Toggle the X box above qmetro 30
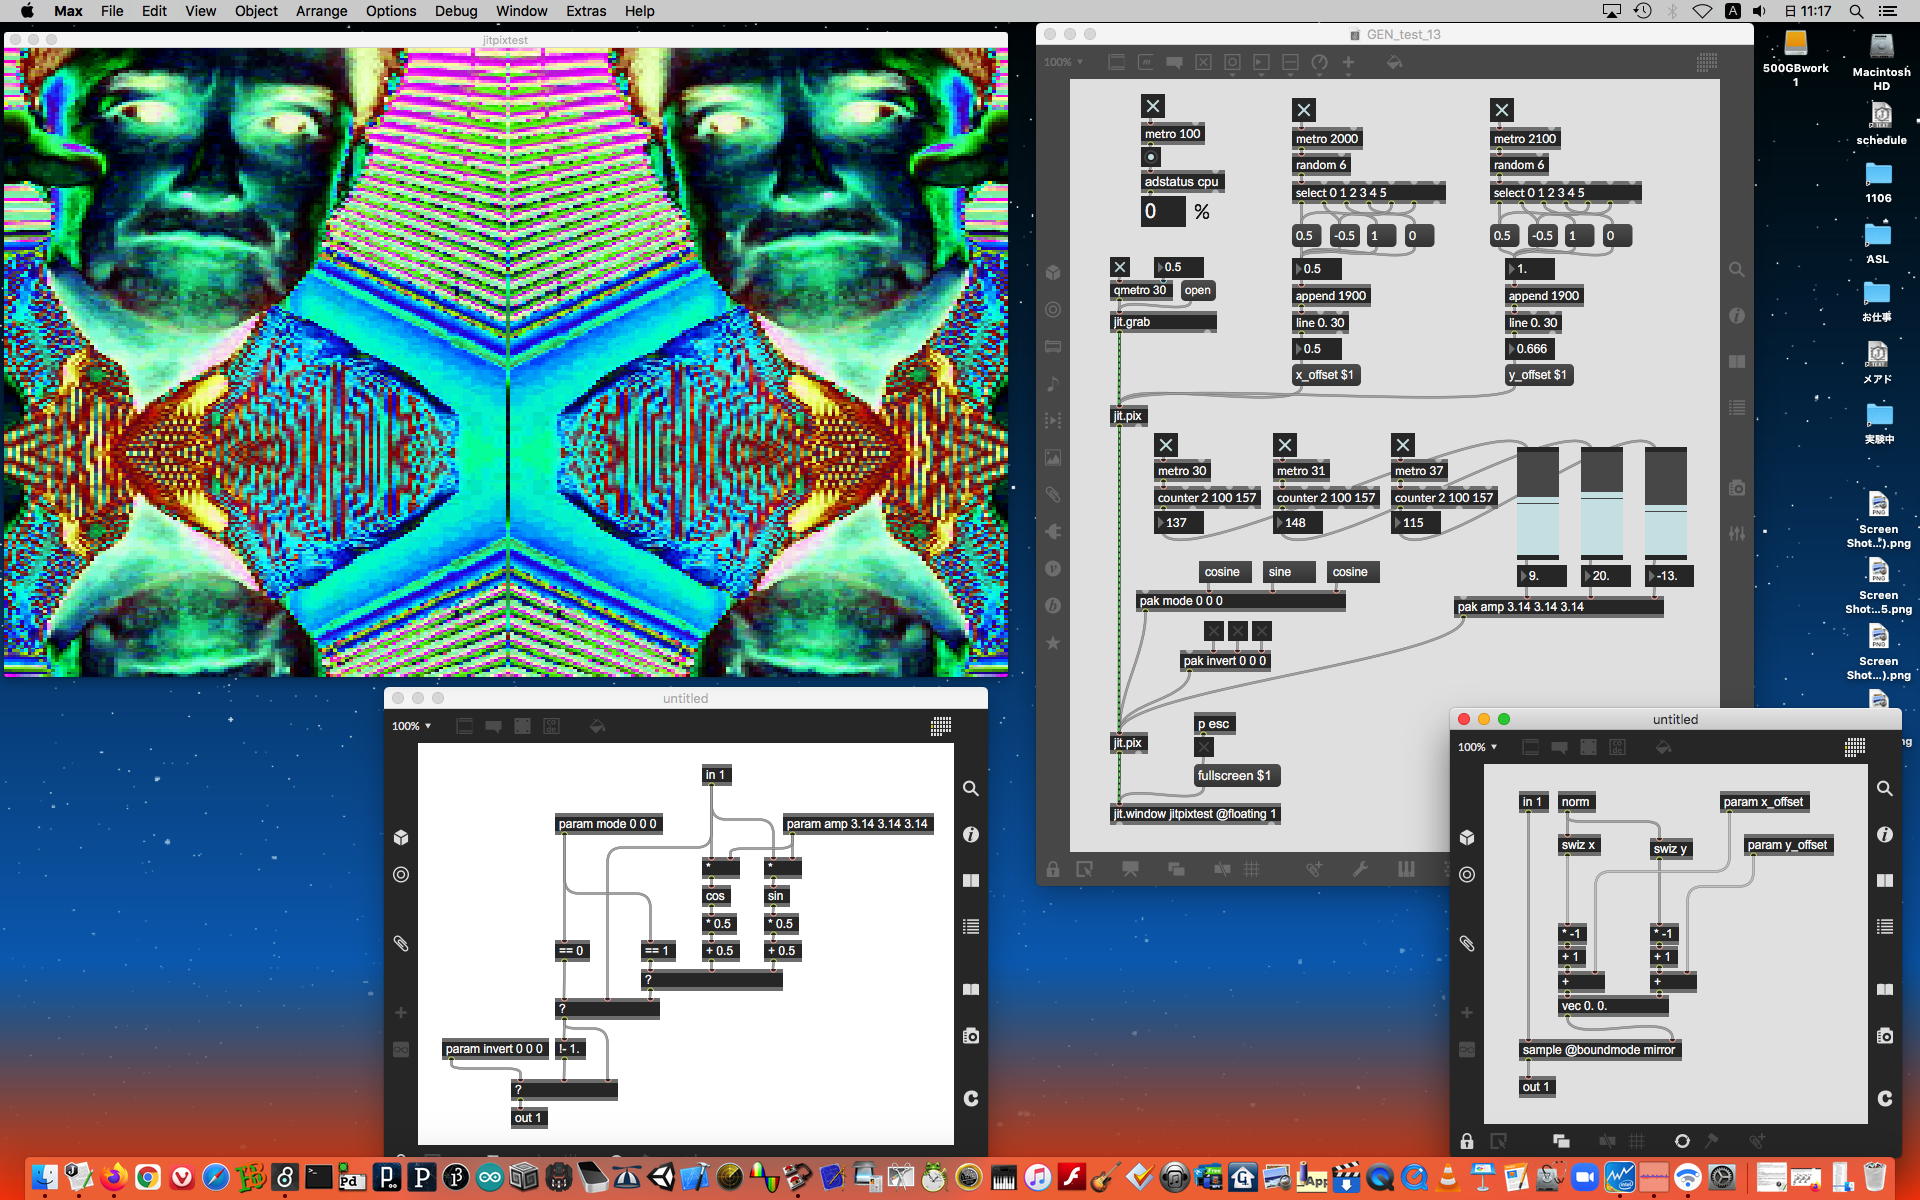1920x1200 pixels. click(1120, 267)
